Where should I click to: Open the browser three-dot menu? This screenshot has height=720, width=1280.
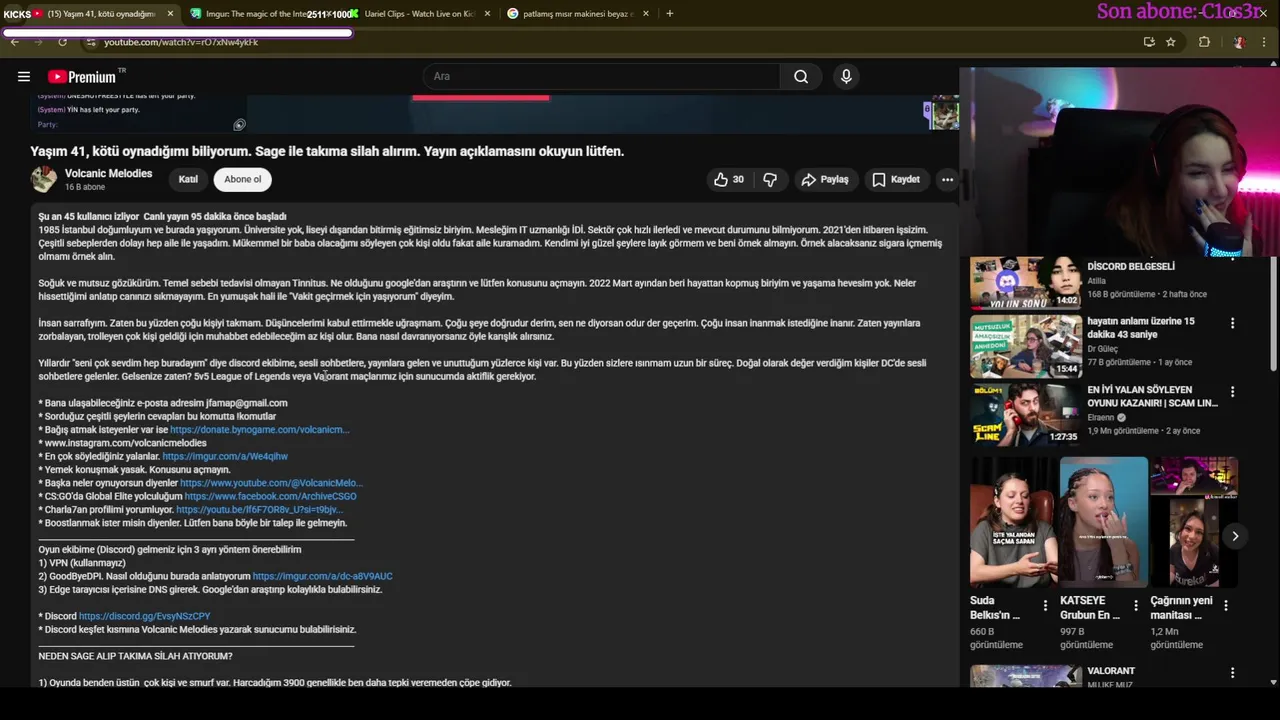coord(1266,42)
